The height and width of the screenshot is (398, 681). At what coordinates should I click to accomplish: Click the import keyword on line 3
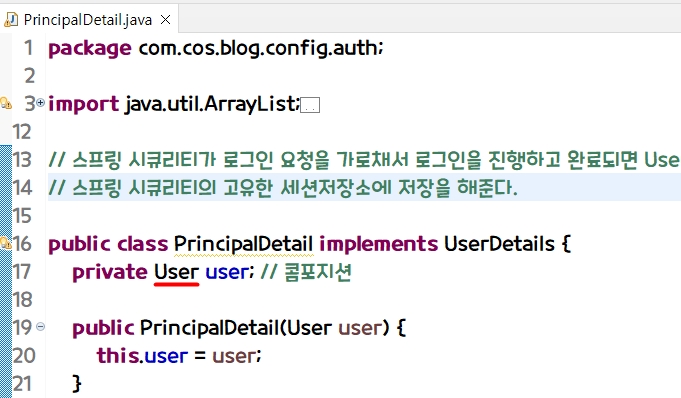[83, 104]
